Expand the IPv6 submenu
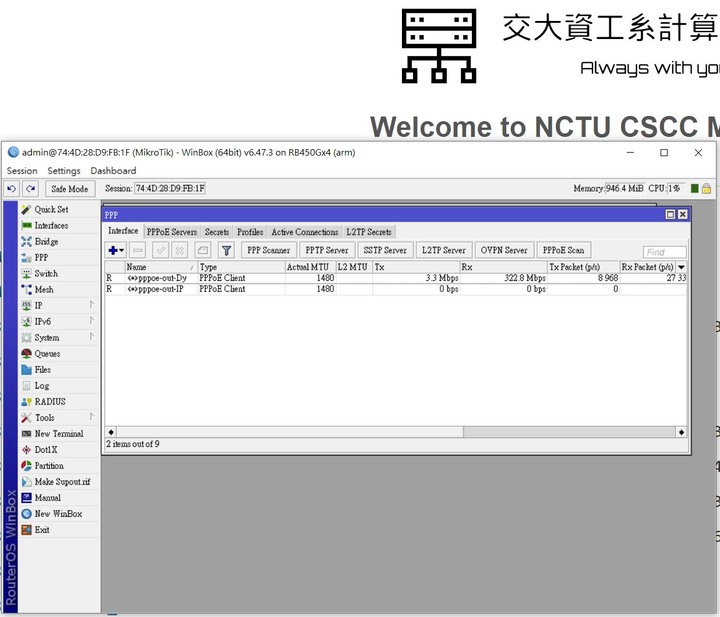This screenshot has height=617, width=720. coord(58,321)
